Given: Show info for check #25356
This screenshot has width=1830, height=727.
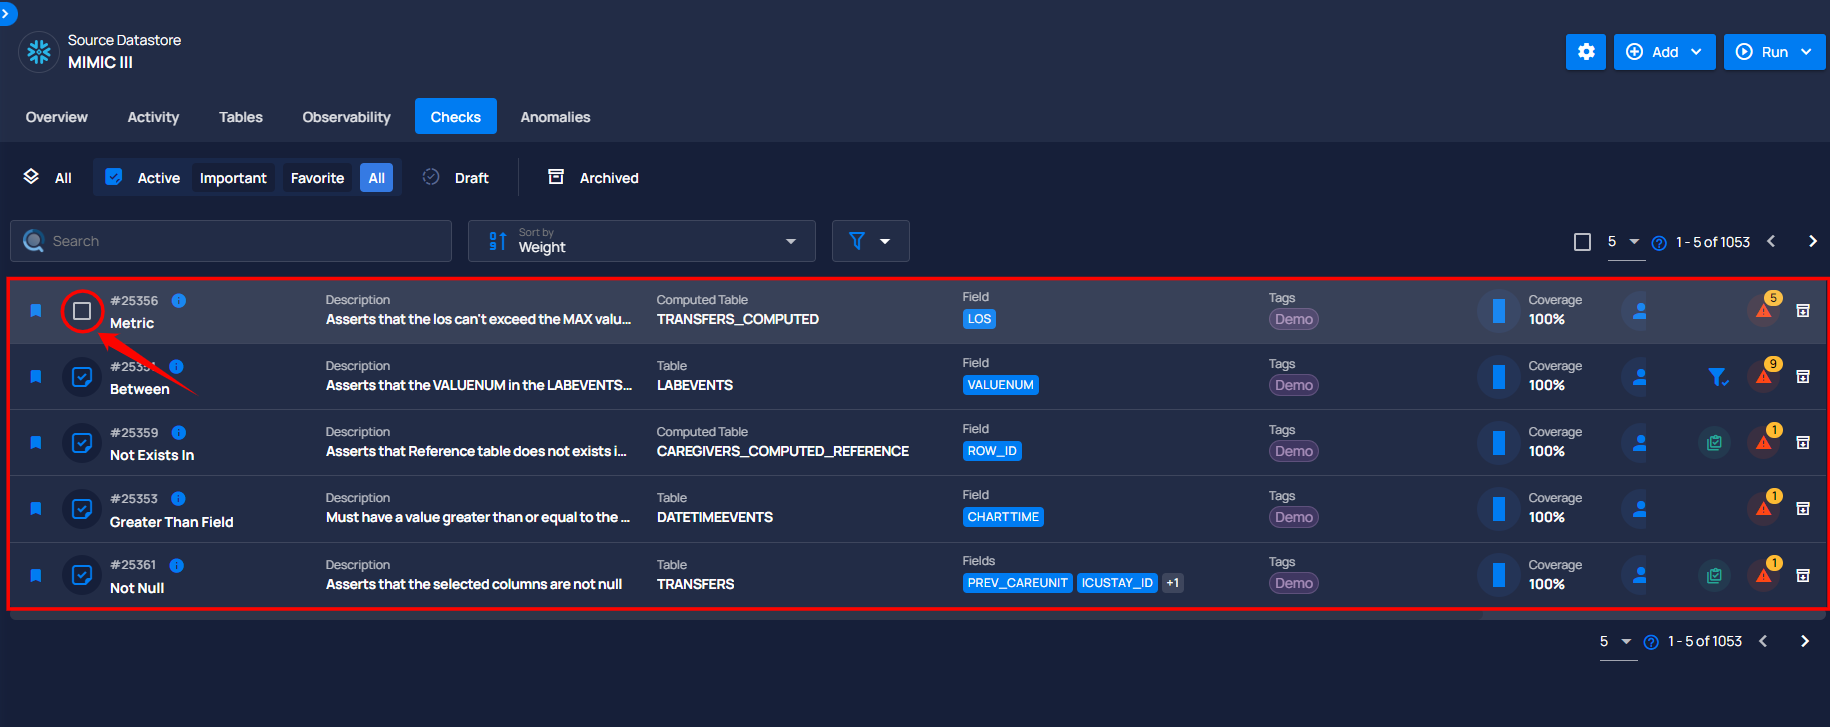Looking at the screenshot, I should click(179, 300).
